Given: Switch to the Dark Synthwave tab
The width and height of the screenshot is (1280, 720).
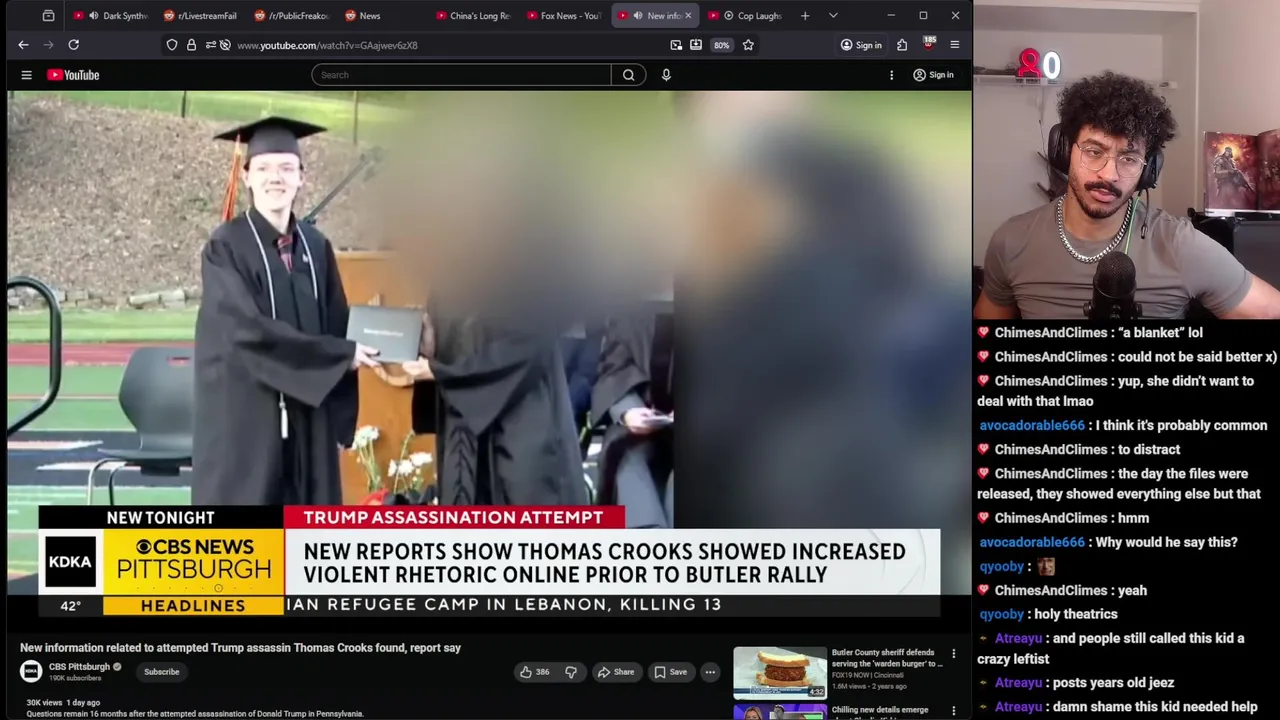Looking at the screenshot, I should click(110, 16).
